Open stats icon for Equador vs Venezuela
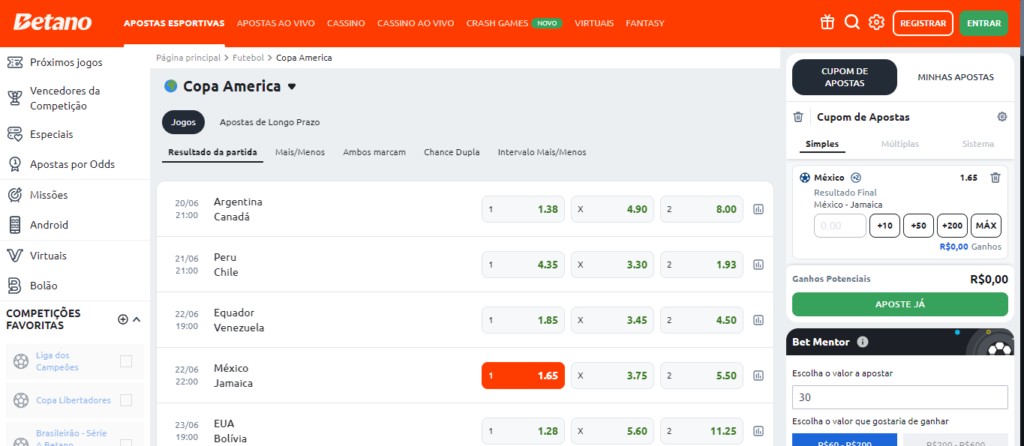 click(x=758, y=321)
